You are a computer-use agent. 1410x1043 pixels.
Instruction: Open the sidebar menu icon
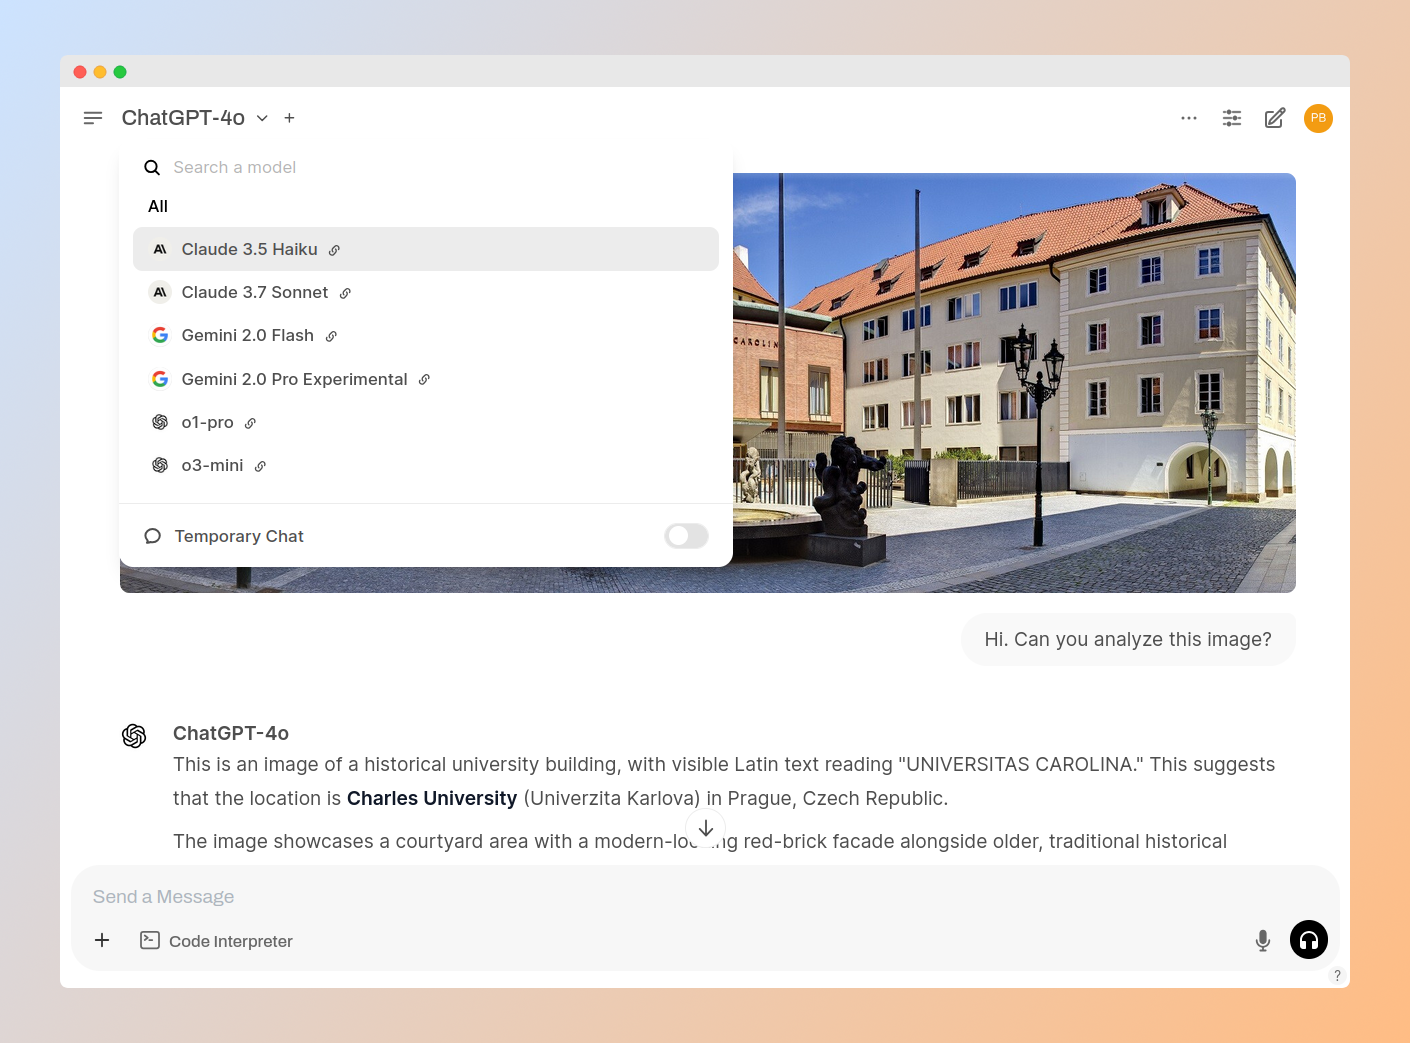click(x=93, y=118)
